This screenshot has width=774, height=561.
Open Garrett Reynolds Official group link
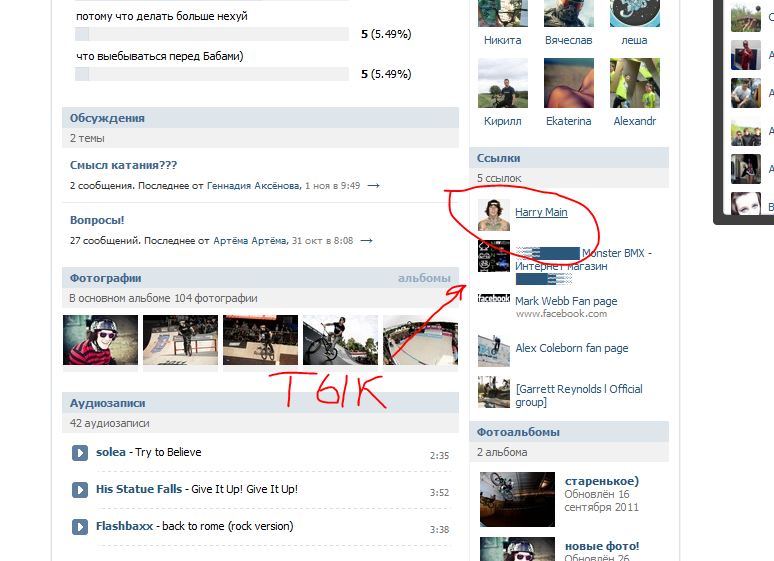tap(579, 396)
